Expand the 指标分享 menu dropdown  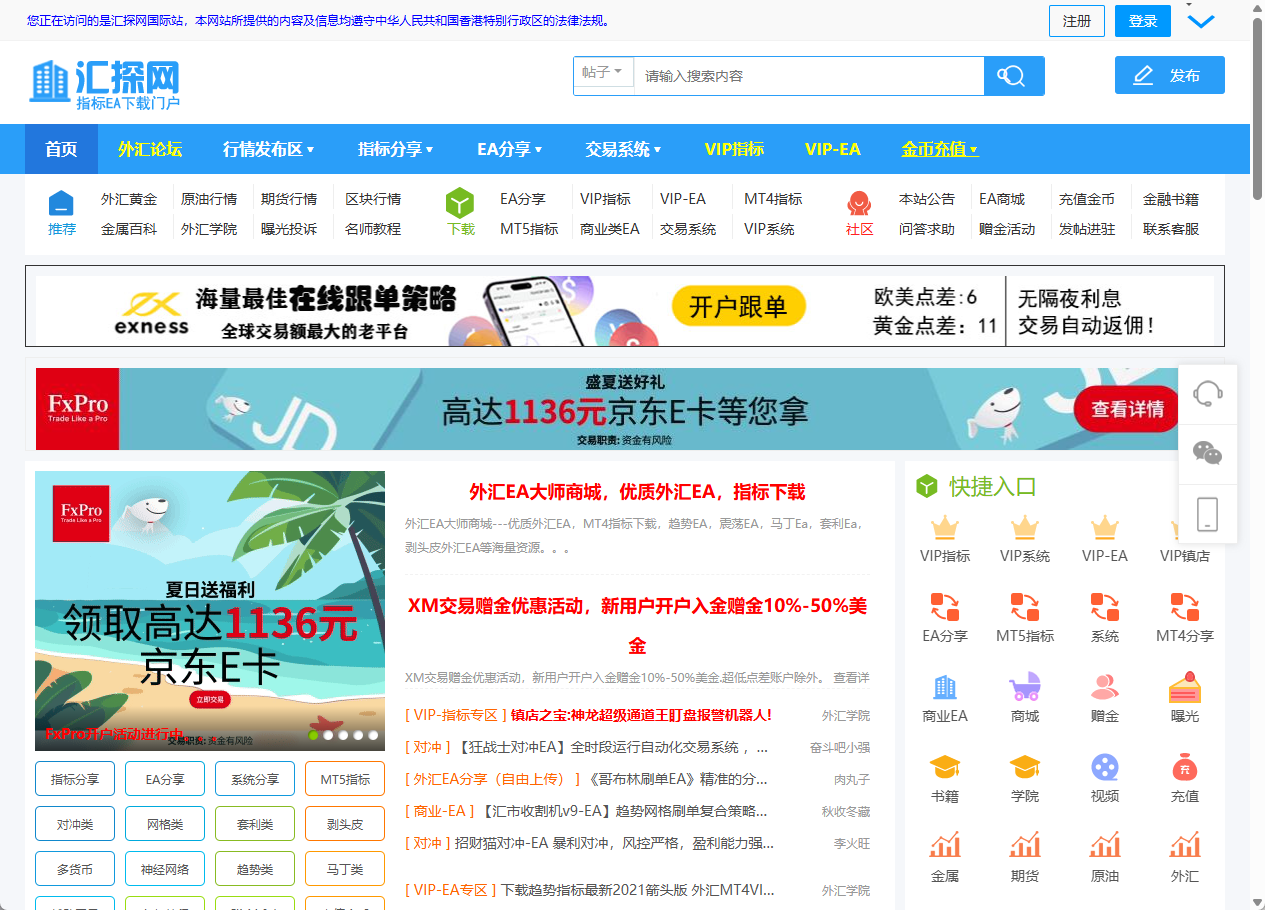click(393, 148)
